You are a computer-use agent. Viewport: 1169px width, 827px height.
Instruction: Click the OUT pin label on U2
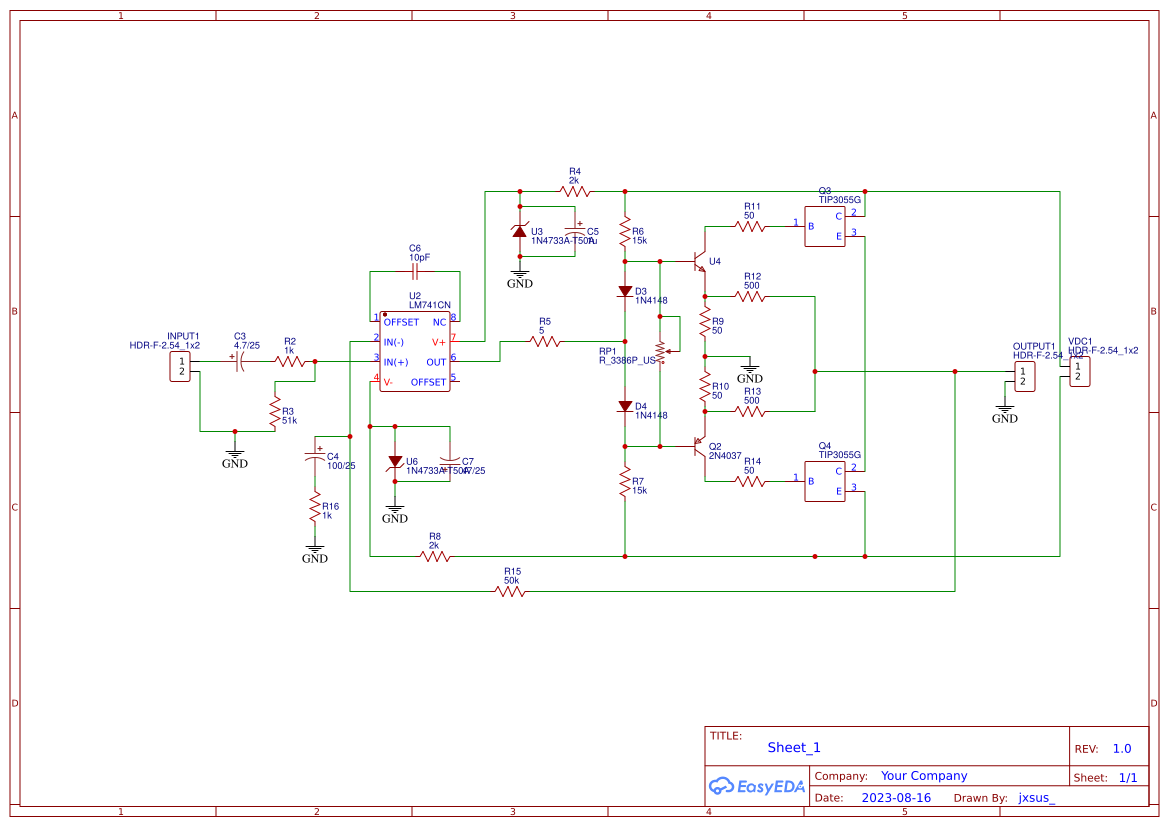(436, 362)
